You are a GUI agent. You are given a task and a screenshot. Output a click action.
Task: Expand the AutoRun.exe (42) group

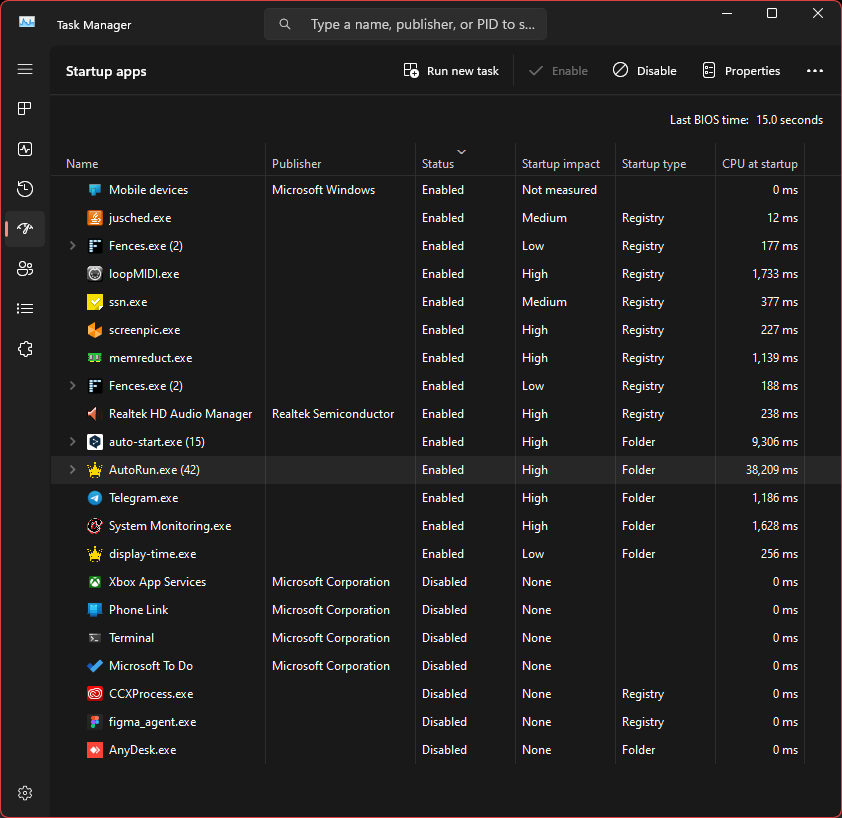72,469
